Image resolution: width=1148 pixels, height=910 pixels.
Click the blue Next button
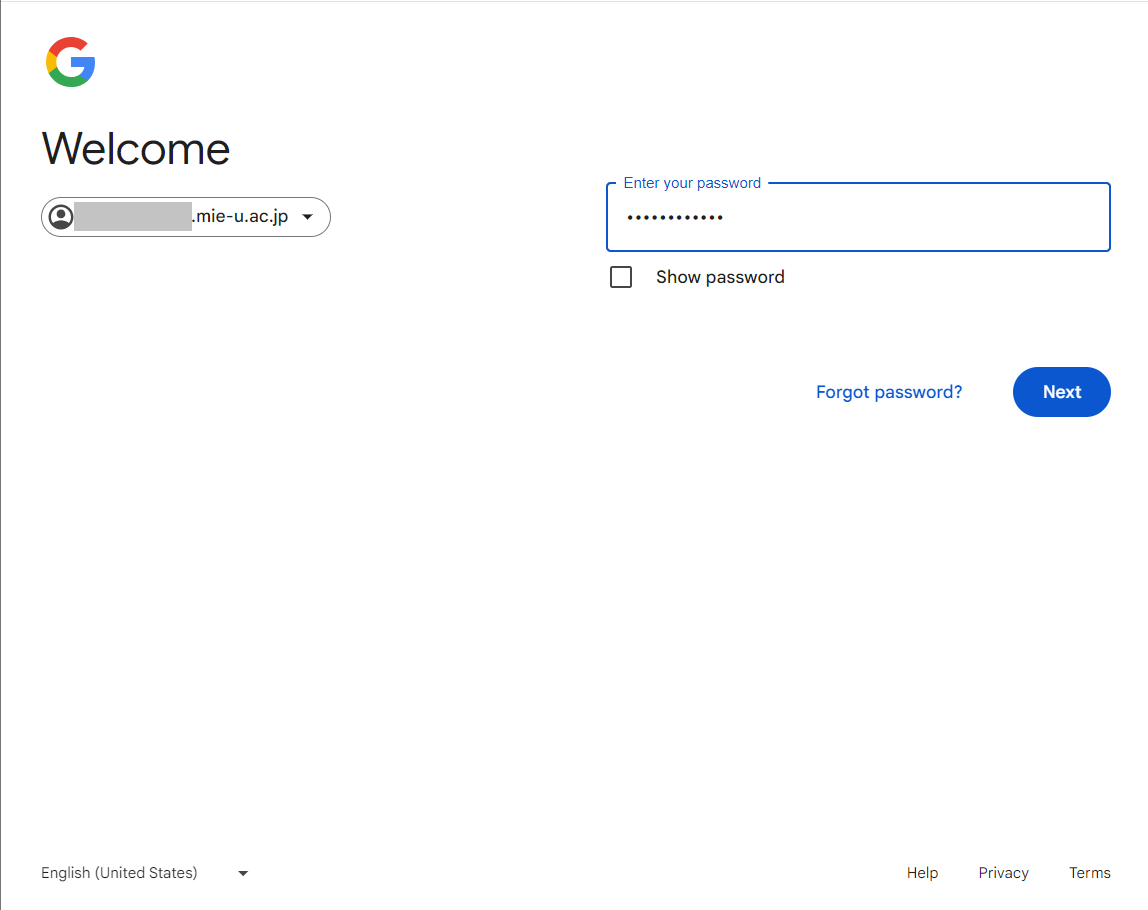click(1062, 392)
